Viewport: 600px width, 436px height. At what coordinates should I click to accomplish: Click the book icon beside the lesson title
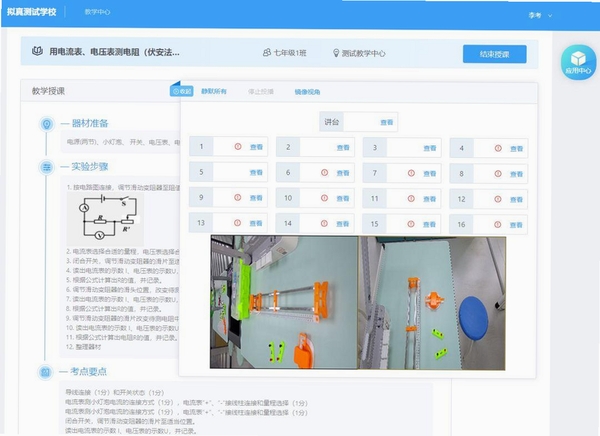38,51
